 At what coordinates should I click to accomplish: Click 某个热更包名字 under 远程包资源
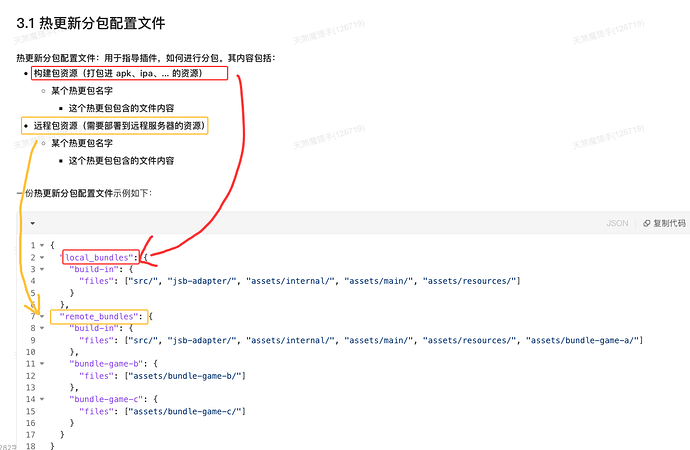pos(82,143)
